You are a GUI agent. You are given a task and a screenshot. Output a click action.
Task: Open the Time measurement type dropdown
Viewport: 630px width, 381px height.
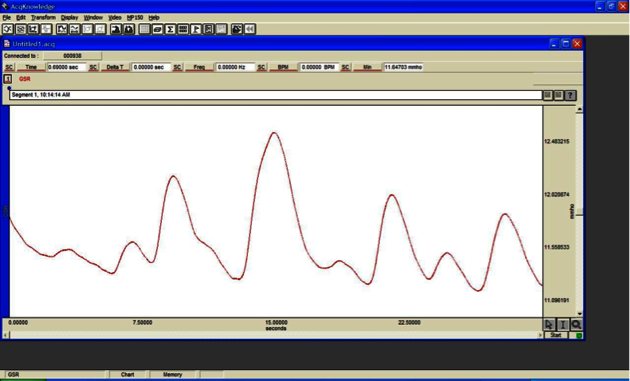(x=31, y=67)
